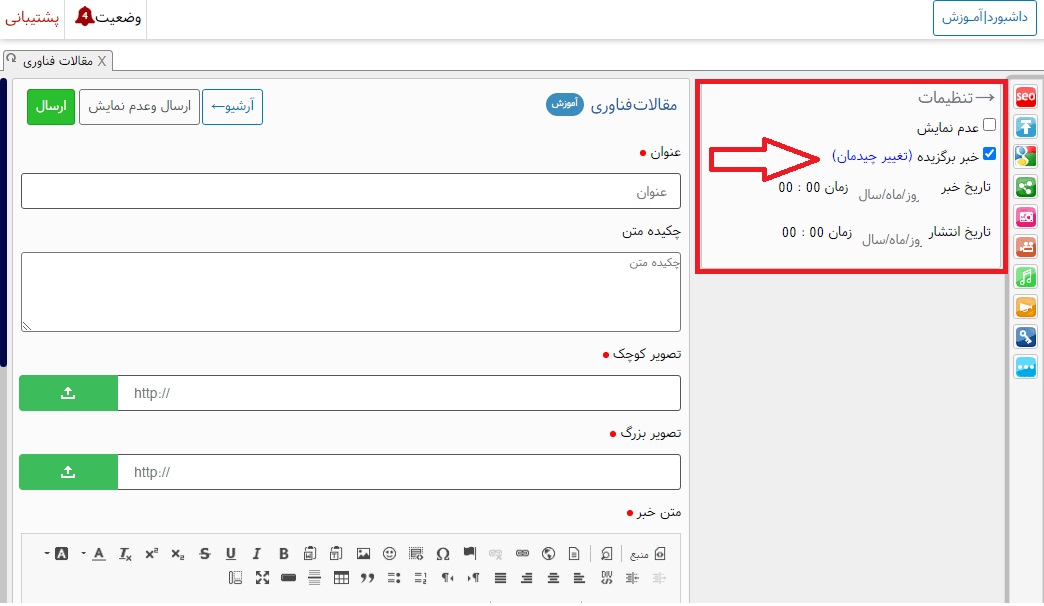Screen dimensions: 1044x606
Task: Click the ارسال وعدم نمایش button
Action: click(x=139, y=106)
